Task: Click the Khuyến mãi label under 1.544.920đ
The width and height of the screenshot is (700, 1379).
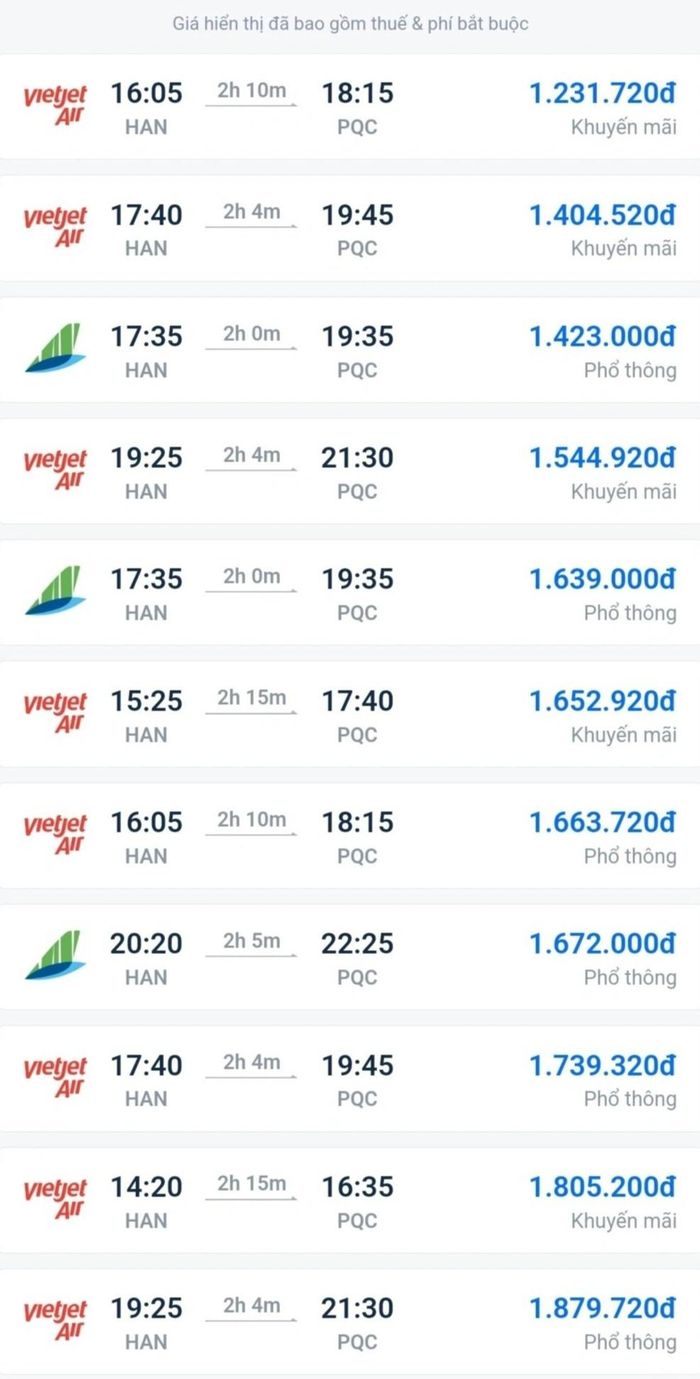Action: pyautogui.click(x=623, y=491)
